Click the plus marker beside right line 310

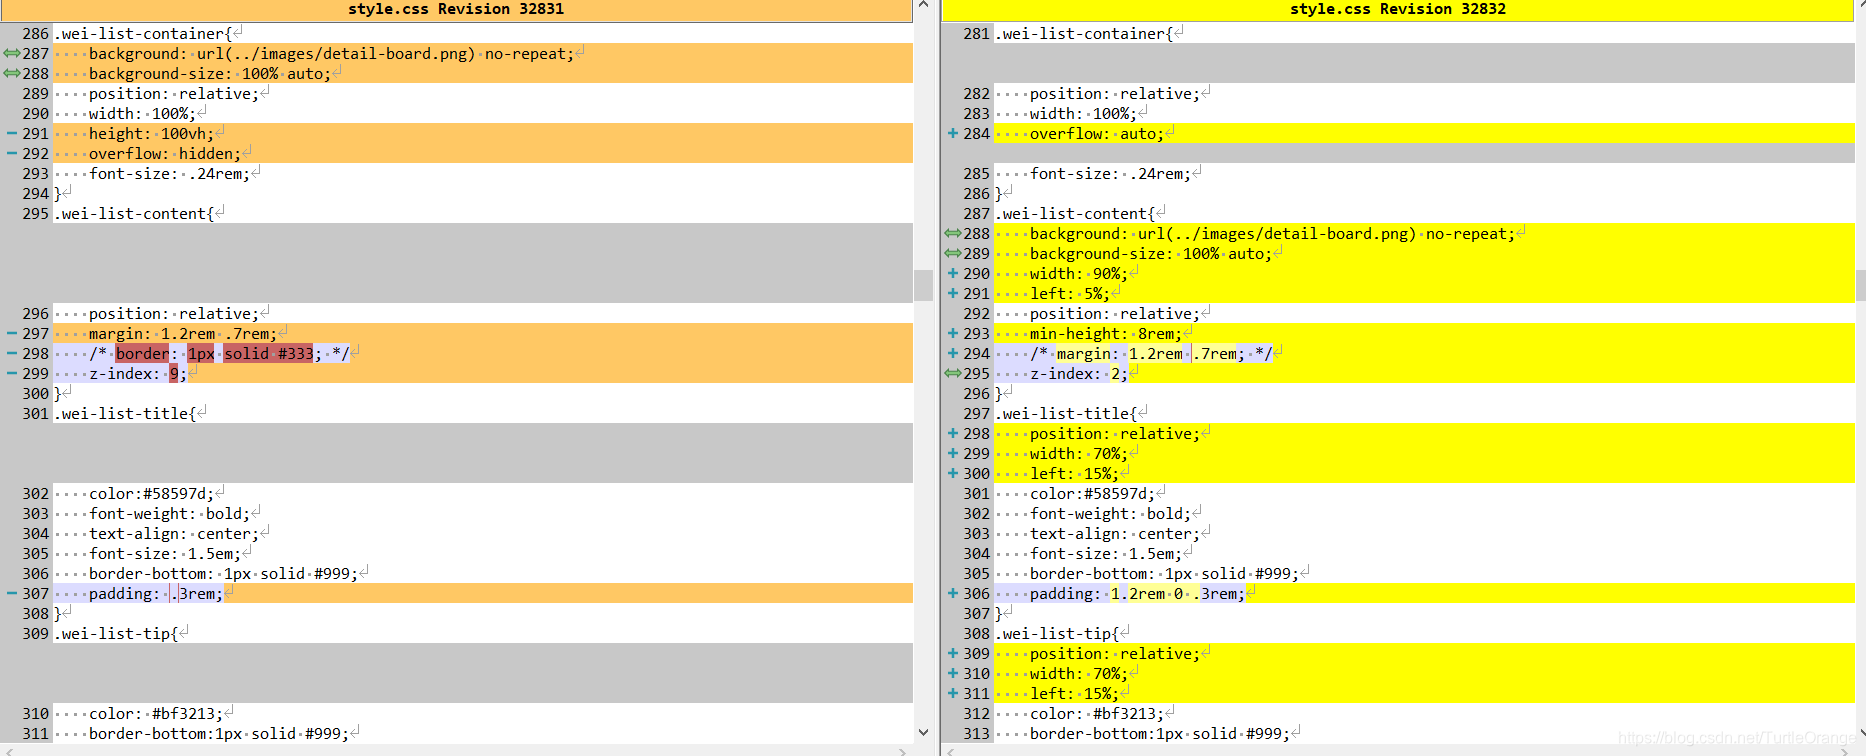click(x=953, y=673)
